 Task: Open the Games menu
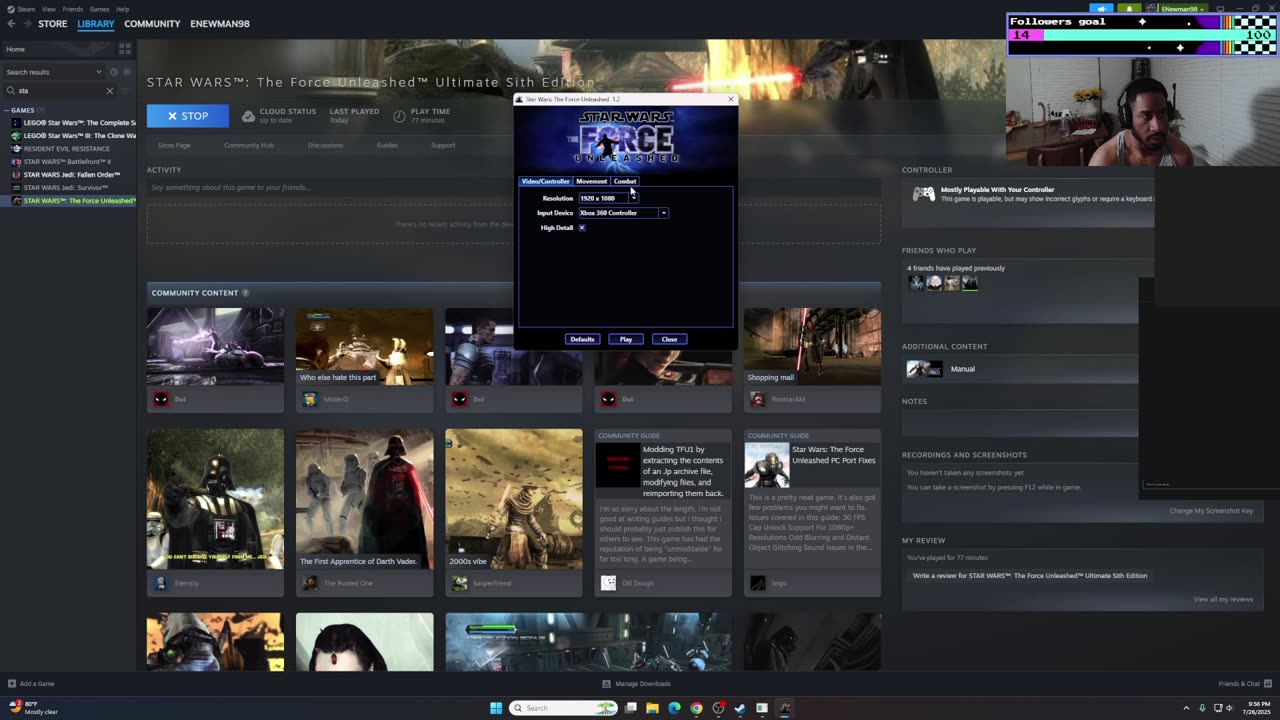[x=99, y=9]
